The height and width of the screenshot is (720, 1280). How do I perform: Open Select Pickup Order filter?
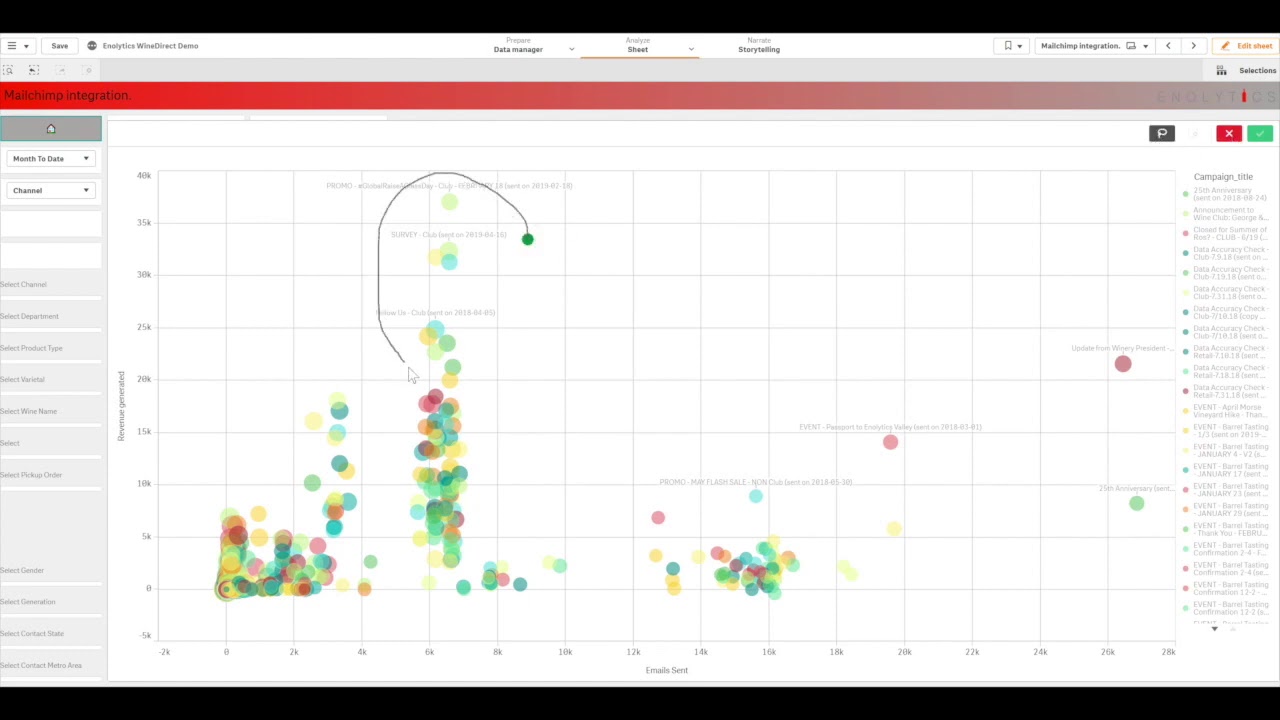(50, 475)
